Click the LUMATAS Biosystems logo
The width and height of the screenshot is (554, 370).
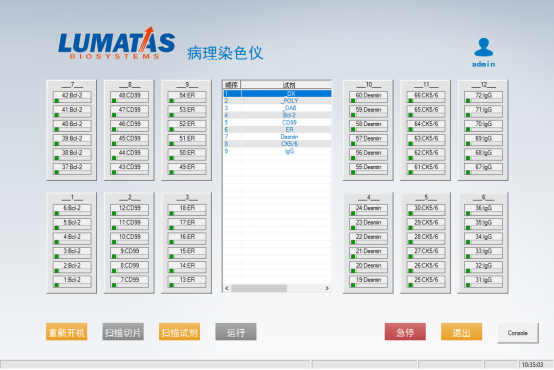(x=117, y=44)
